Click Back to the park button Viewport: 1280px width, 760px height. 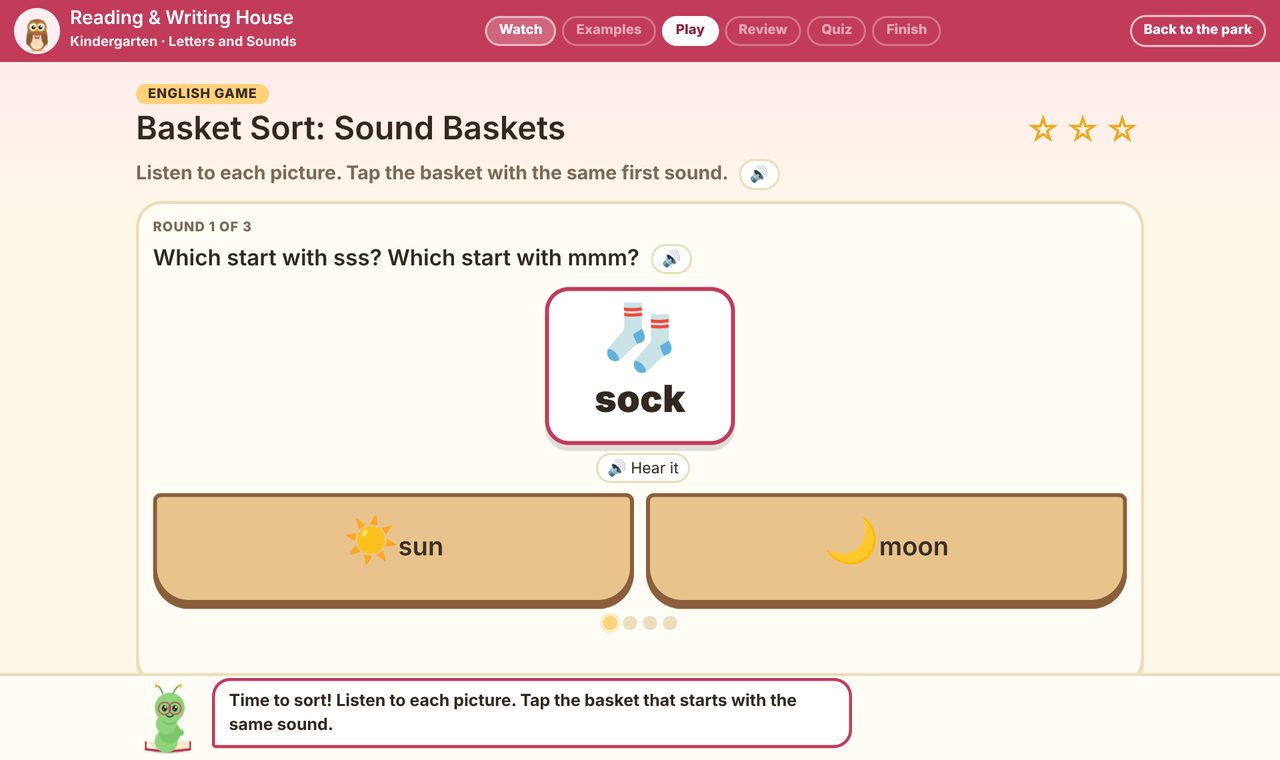1198,30
